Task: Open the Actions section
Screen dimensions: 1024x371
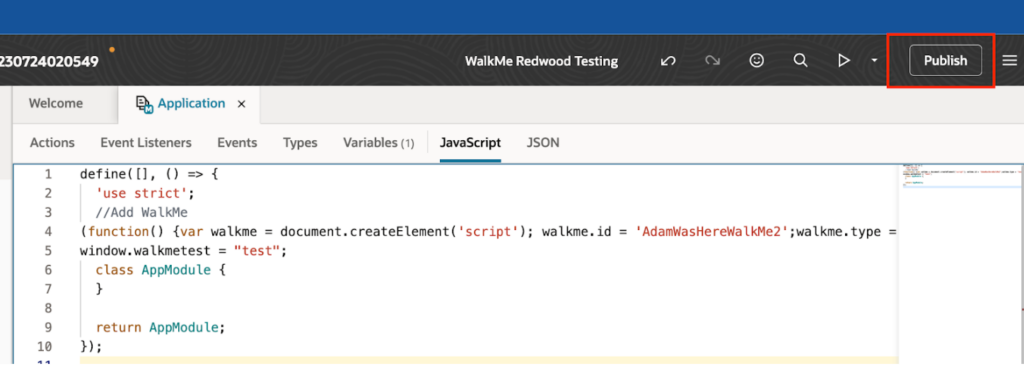Action: tap(52, 142)
